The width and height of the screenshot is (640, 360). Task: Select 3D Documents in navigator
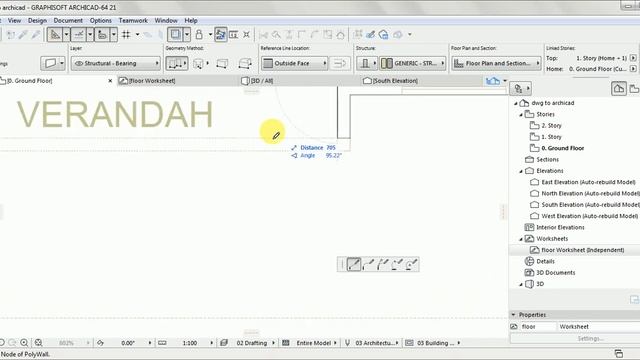(555, 273)
